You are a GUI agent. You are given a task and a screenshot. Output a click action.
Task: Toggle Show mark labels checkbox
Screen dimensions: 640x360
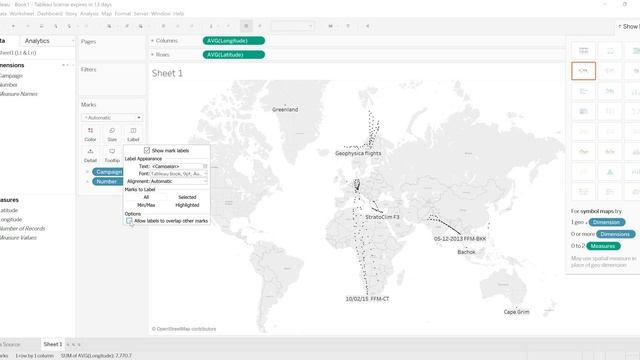click(147, 151)
